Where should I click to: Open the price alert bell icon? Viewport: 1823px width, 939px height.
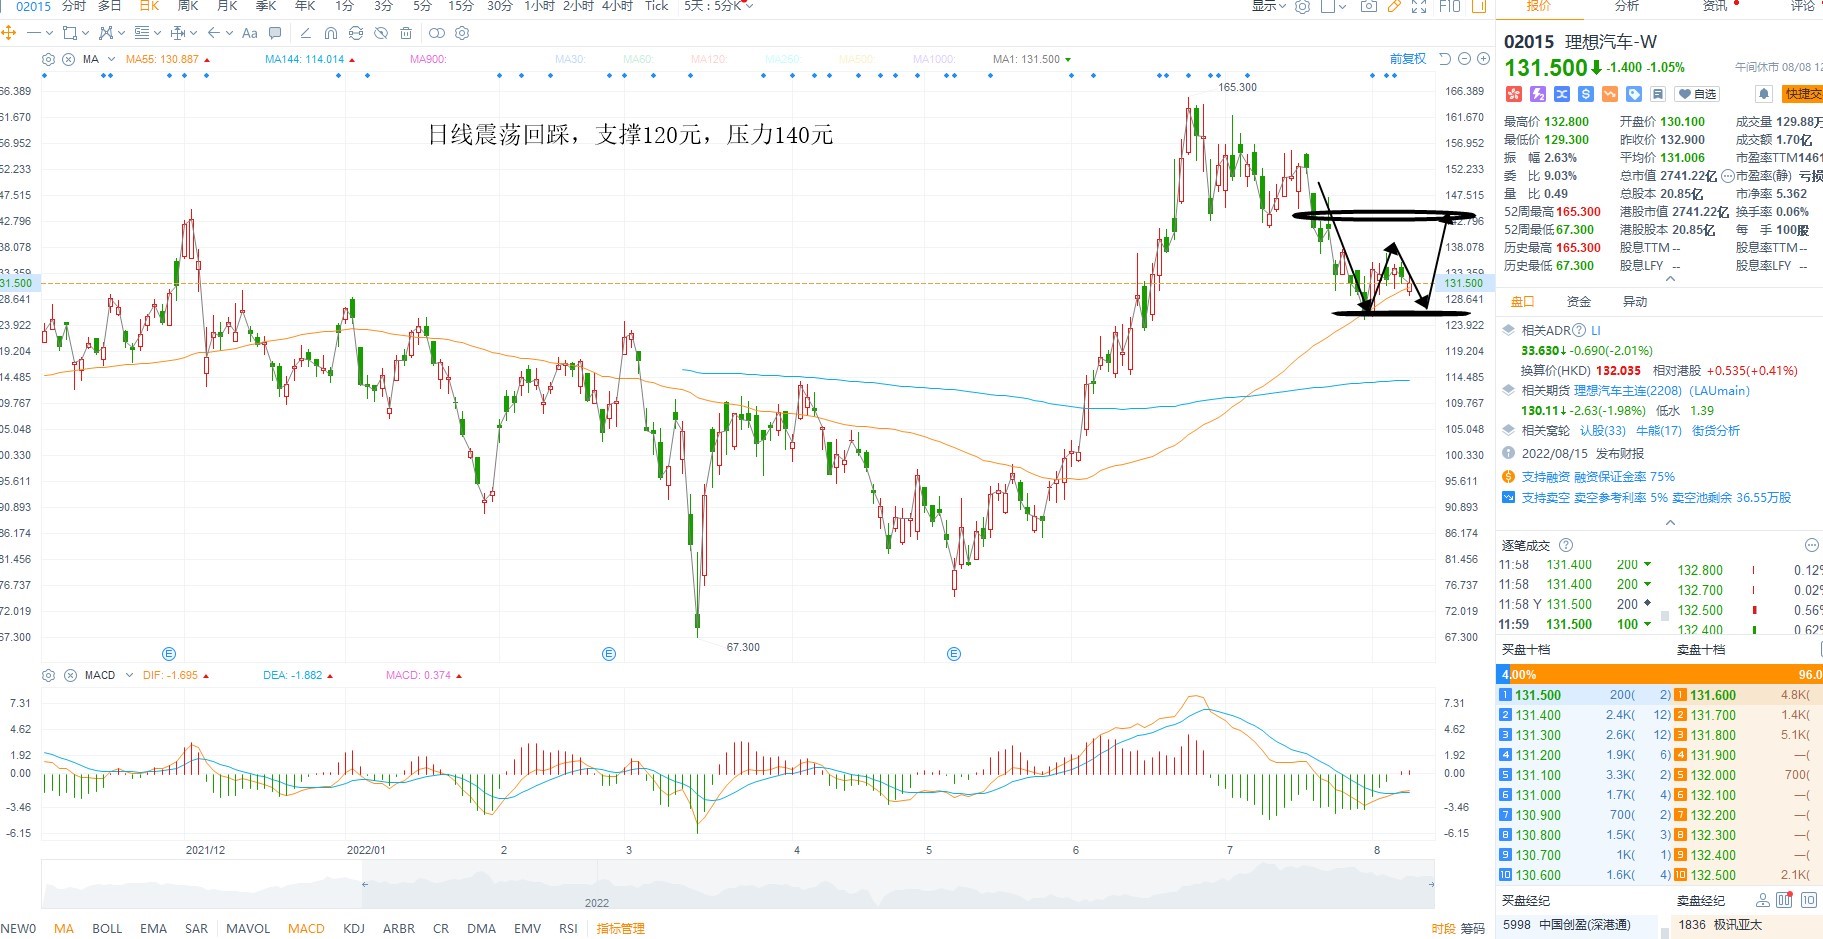[x=1764, y=94]
